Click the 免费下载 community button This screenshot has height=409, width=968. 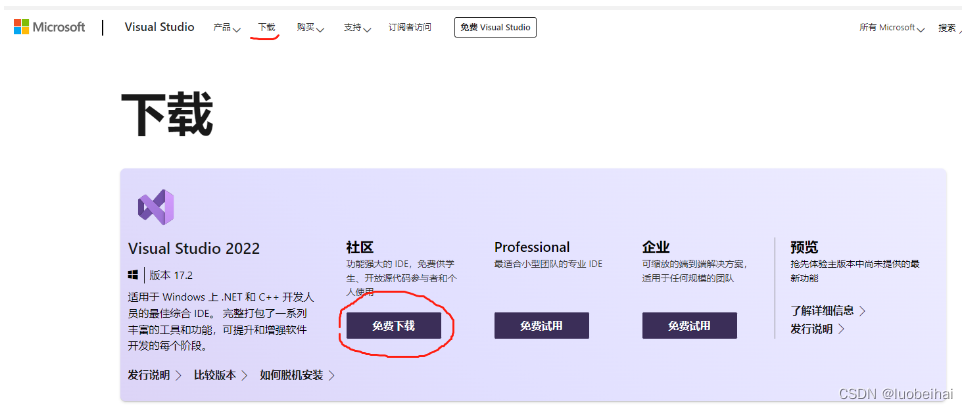[394, 326]
